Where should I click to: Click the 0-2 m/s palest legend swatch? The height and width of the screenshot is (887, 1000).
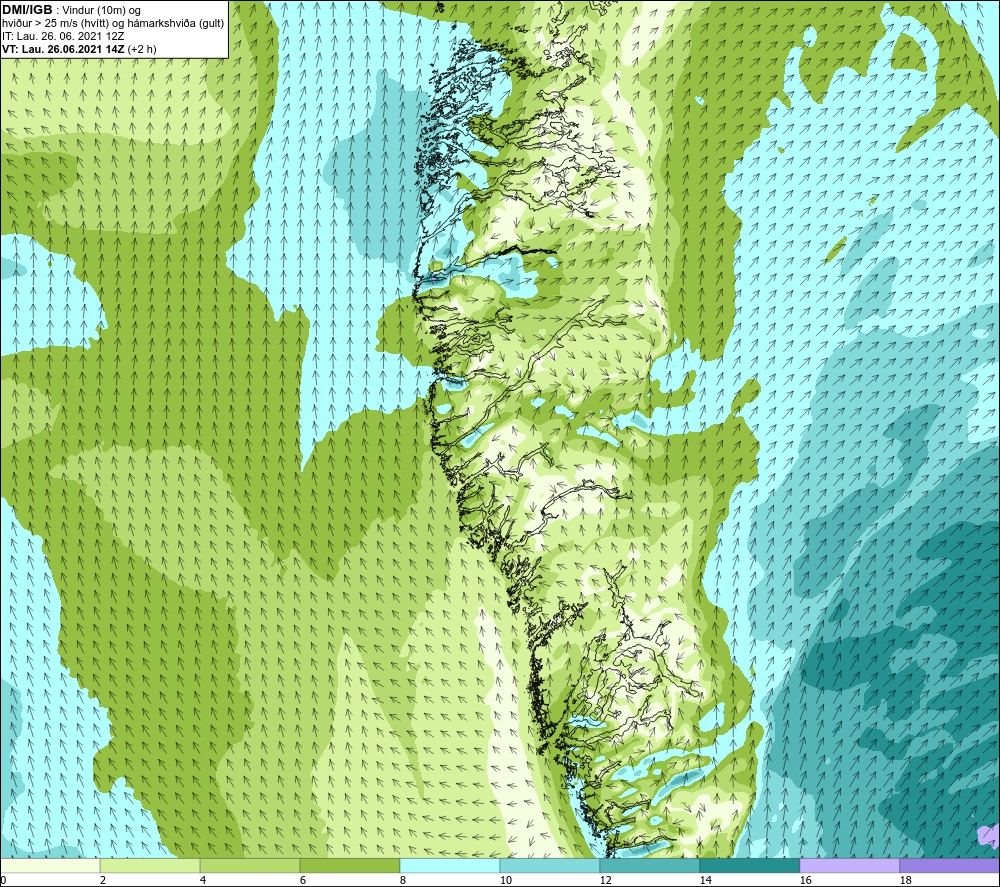pyautogui.click(x=50, y=865)
